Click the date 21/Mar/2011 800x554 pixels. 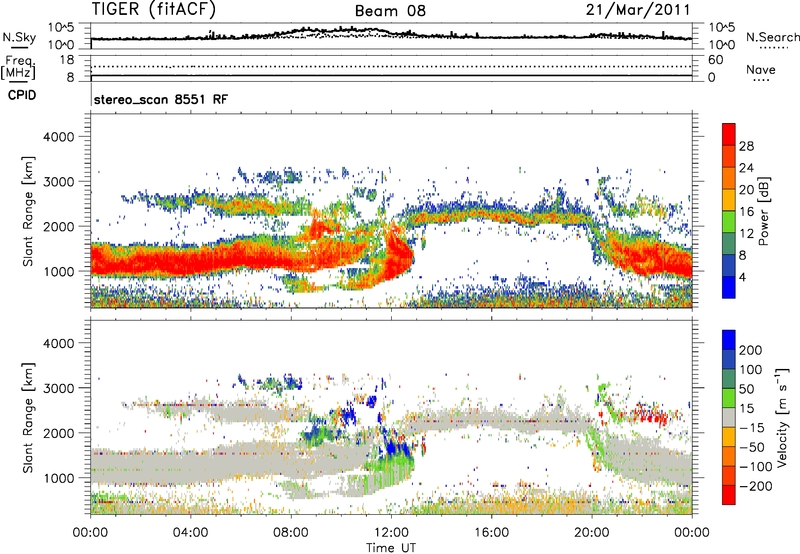(638, 10)
